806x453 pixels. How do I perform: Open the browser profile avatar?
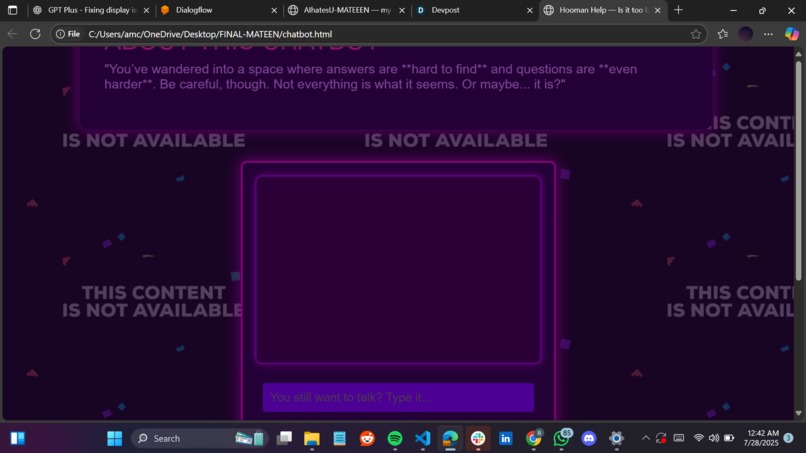click(x=745, y=34)
